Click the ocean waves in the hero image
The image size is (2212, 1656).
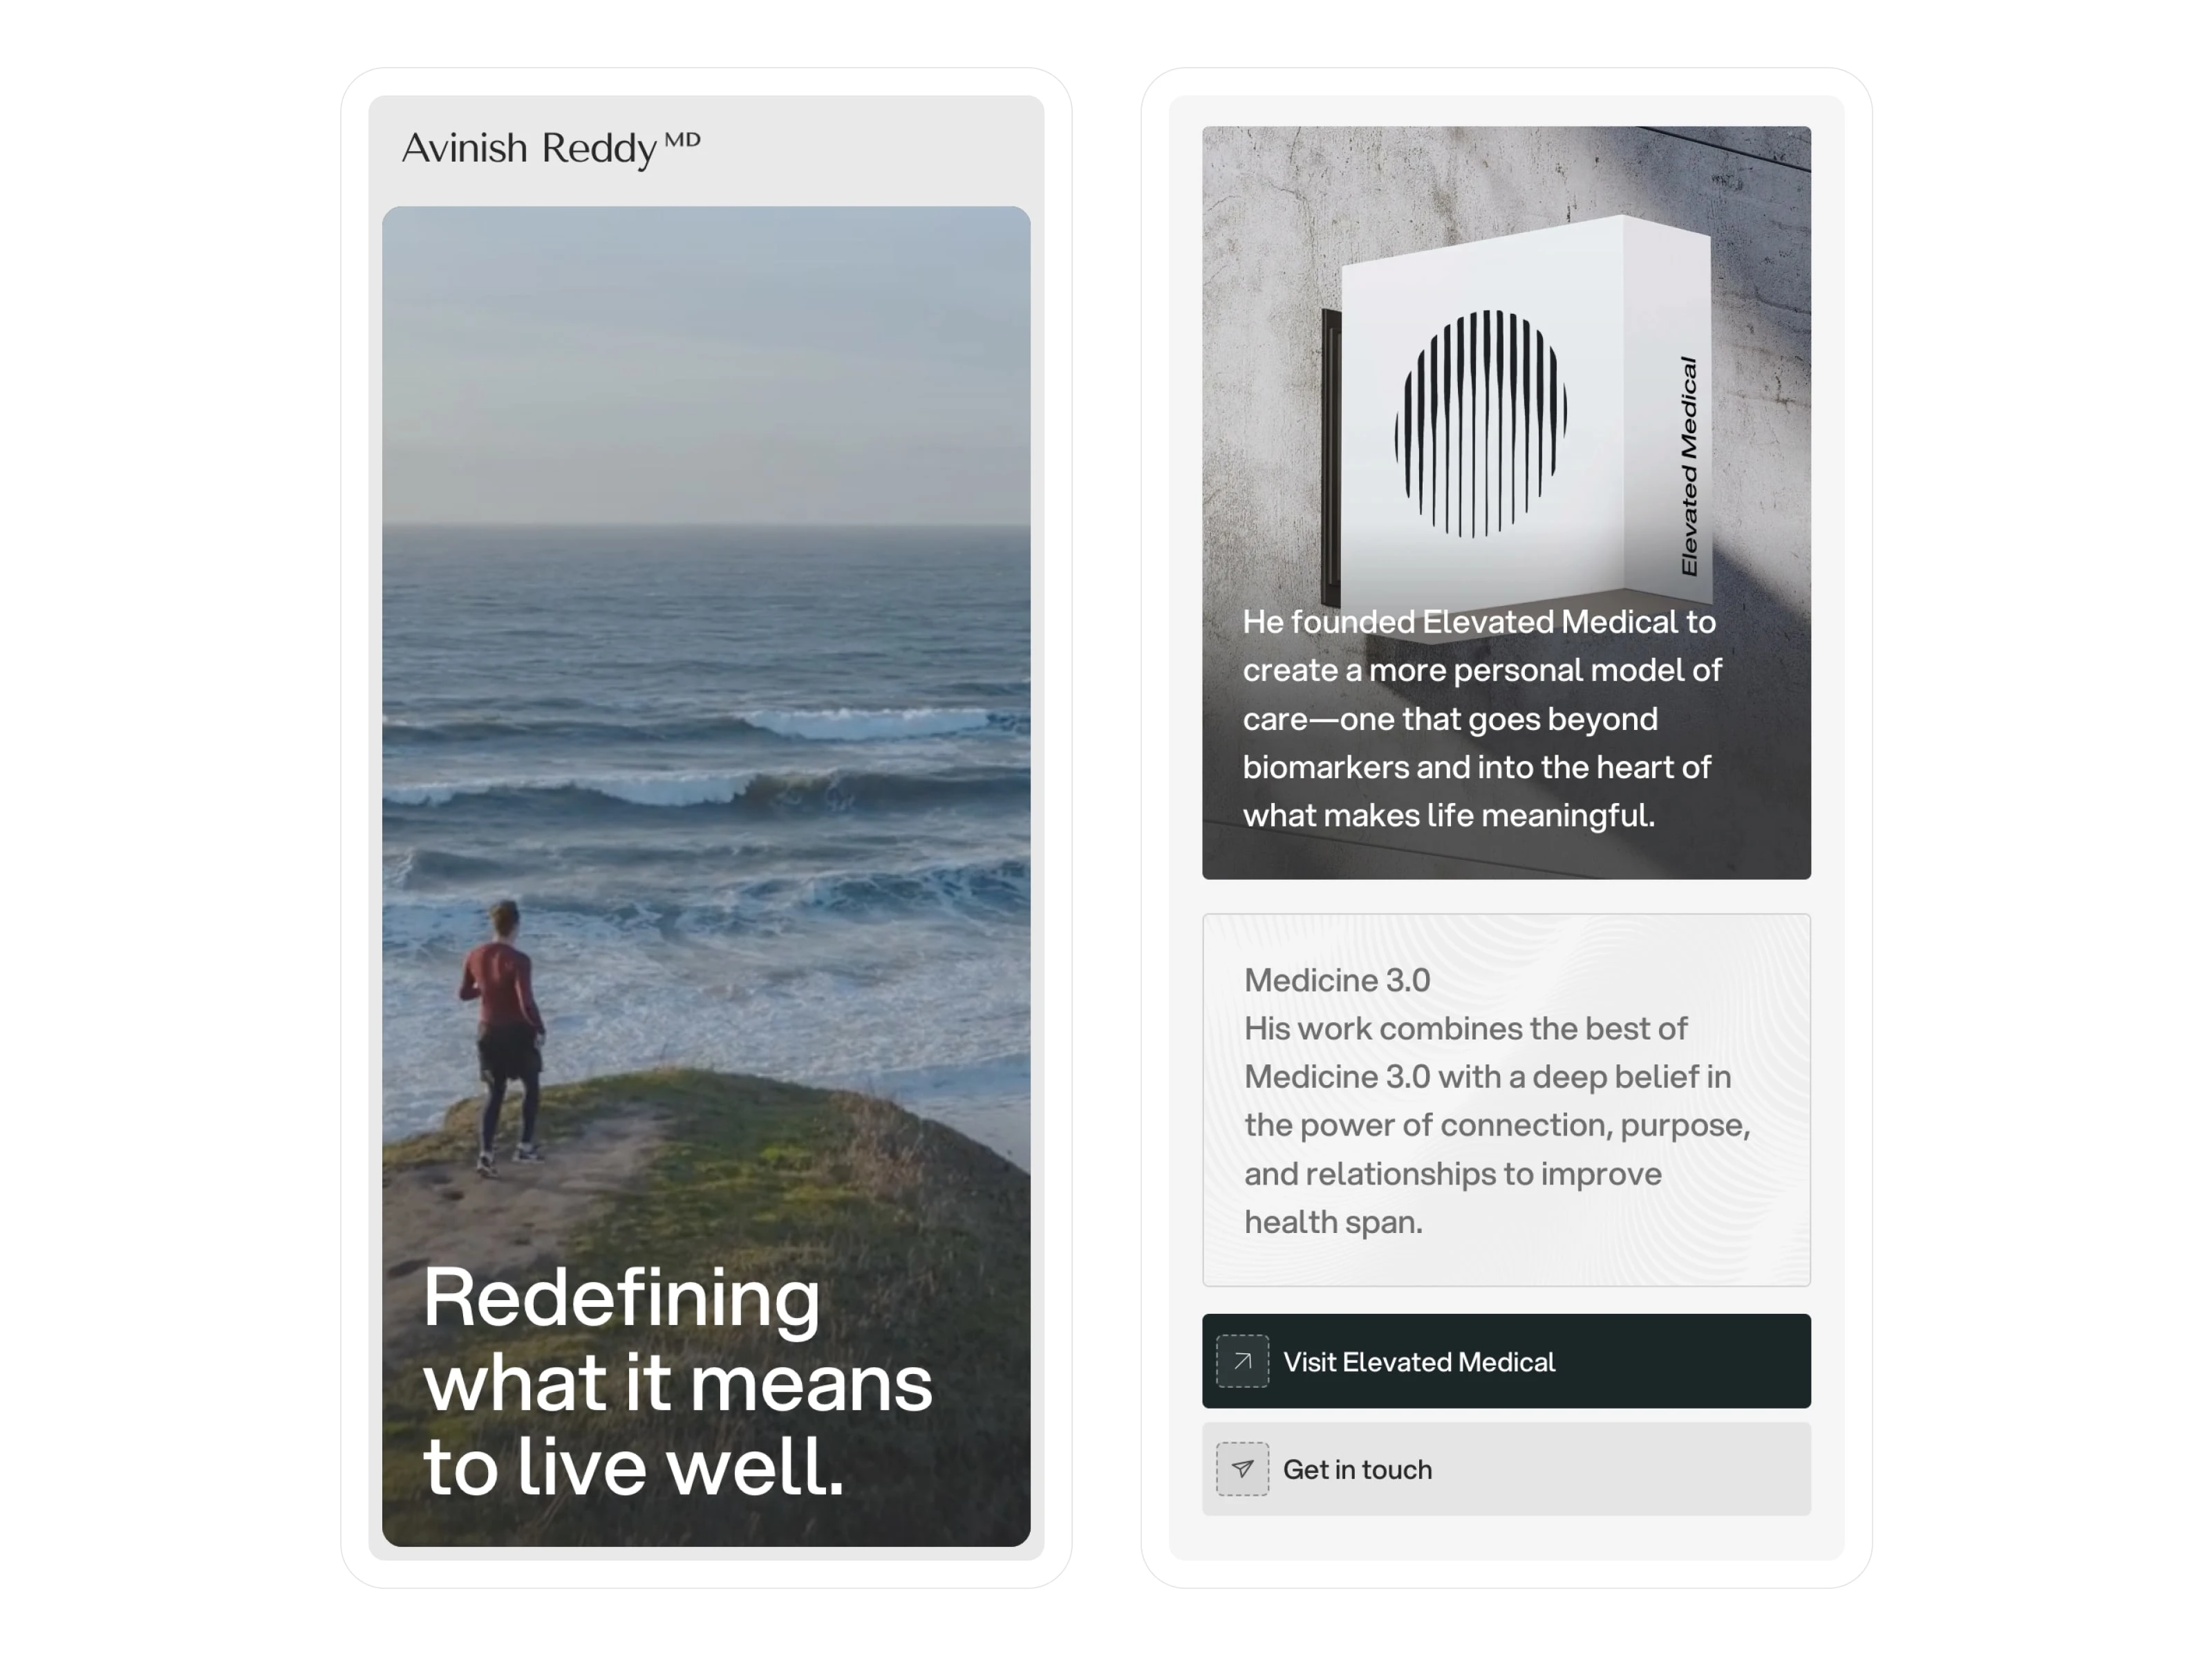click(x=706, y=780)
